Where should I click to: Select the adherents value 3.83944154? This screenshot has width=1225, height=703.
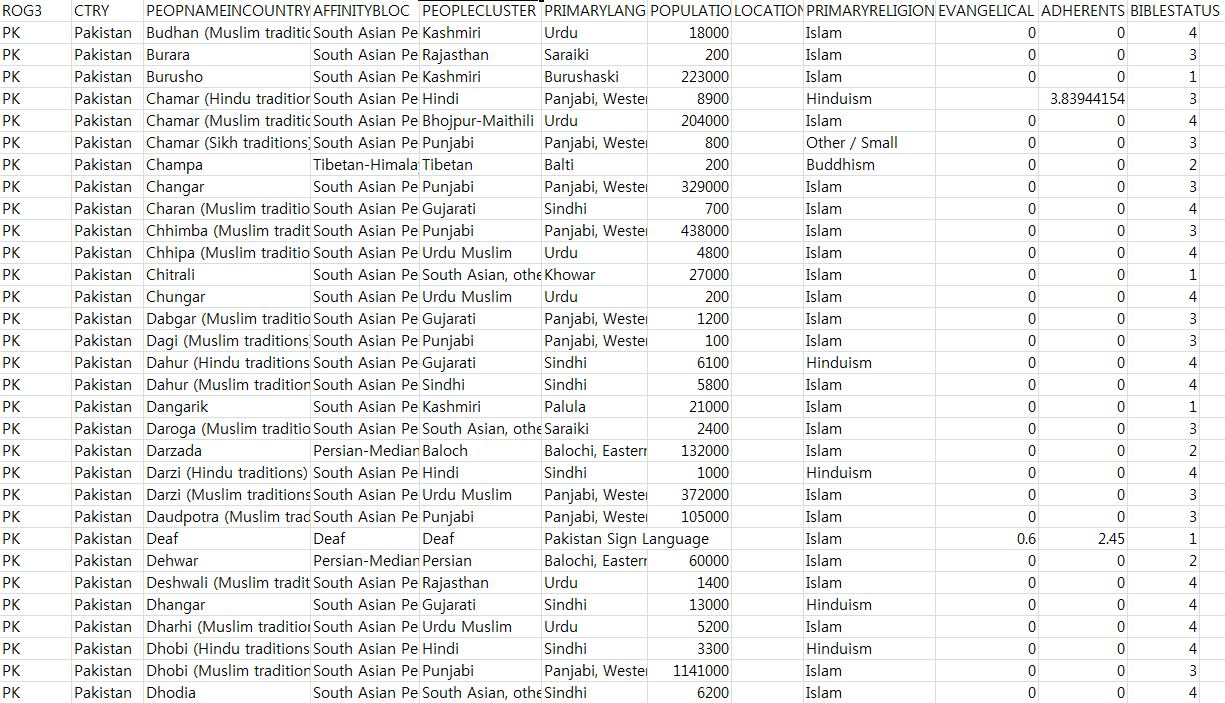click(1083, 99)
